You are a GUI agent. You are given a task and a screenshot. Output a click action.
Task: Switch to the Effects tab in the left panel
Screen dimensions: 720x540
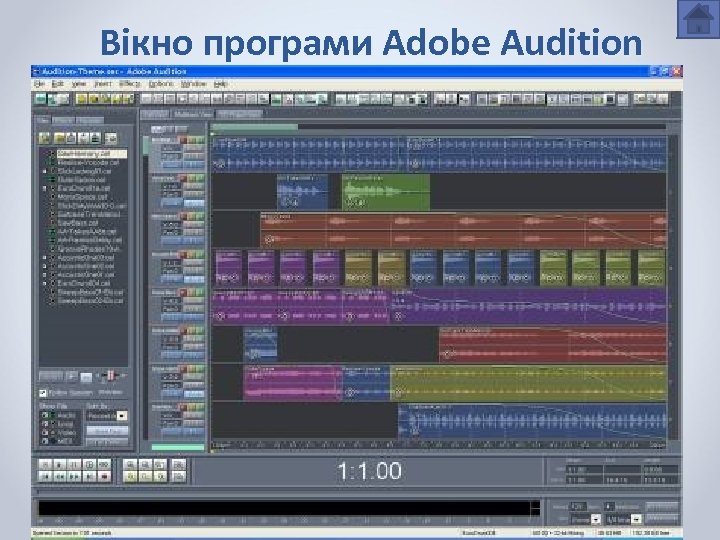pyautogui.click(x=62, y=120)
